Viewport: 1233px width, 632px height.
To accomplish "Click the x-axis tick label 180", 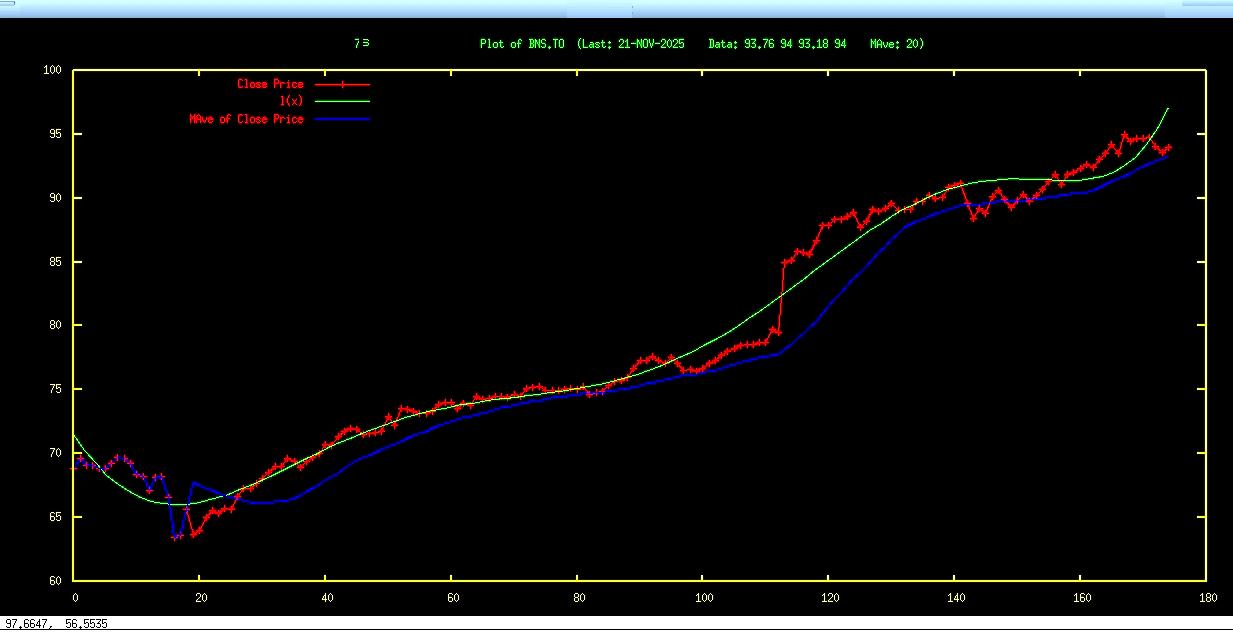I will (1206, 597).
